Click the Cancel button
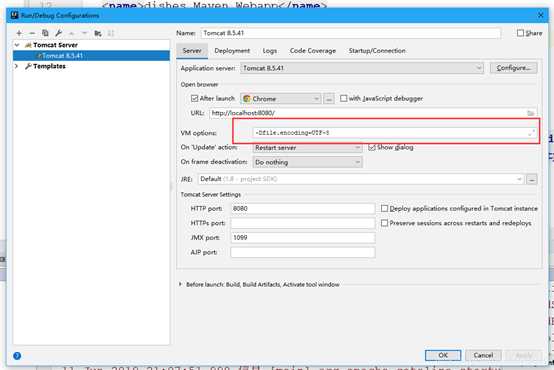Screen dimensions: 554x370 click(483, 355)
